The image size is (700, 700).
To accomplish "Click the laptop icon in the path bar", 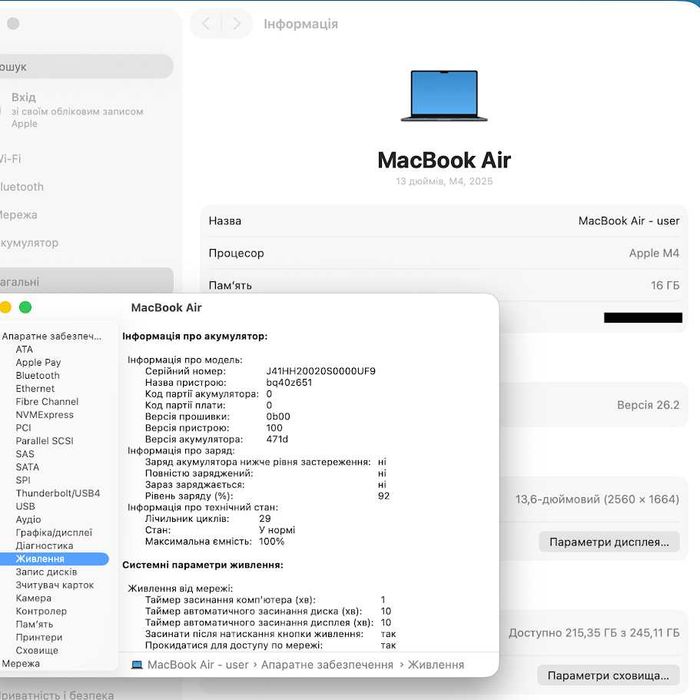I will point(137,665).
